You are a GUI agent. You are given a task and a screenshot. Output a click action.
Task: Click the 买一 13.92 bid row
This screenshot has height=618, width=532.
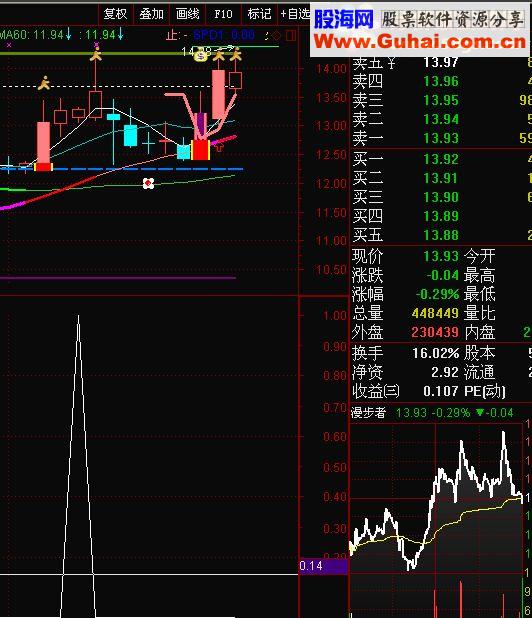(x=441, y=159)
